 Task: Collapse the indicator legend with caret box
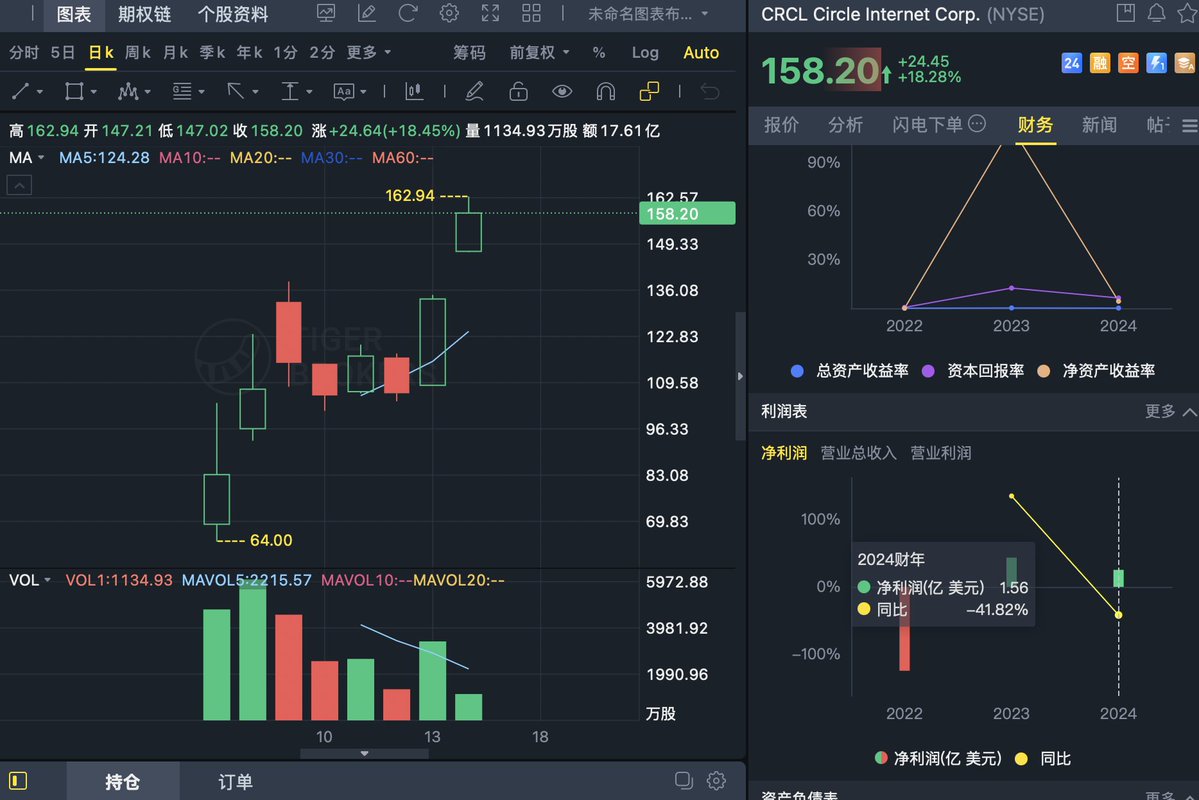click(19, 185)
